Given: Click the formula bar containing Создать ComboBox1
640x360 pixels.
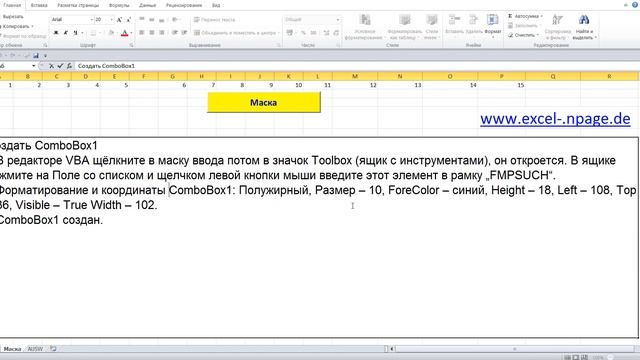Looking at the screenshot, I should click(357, 66).
